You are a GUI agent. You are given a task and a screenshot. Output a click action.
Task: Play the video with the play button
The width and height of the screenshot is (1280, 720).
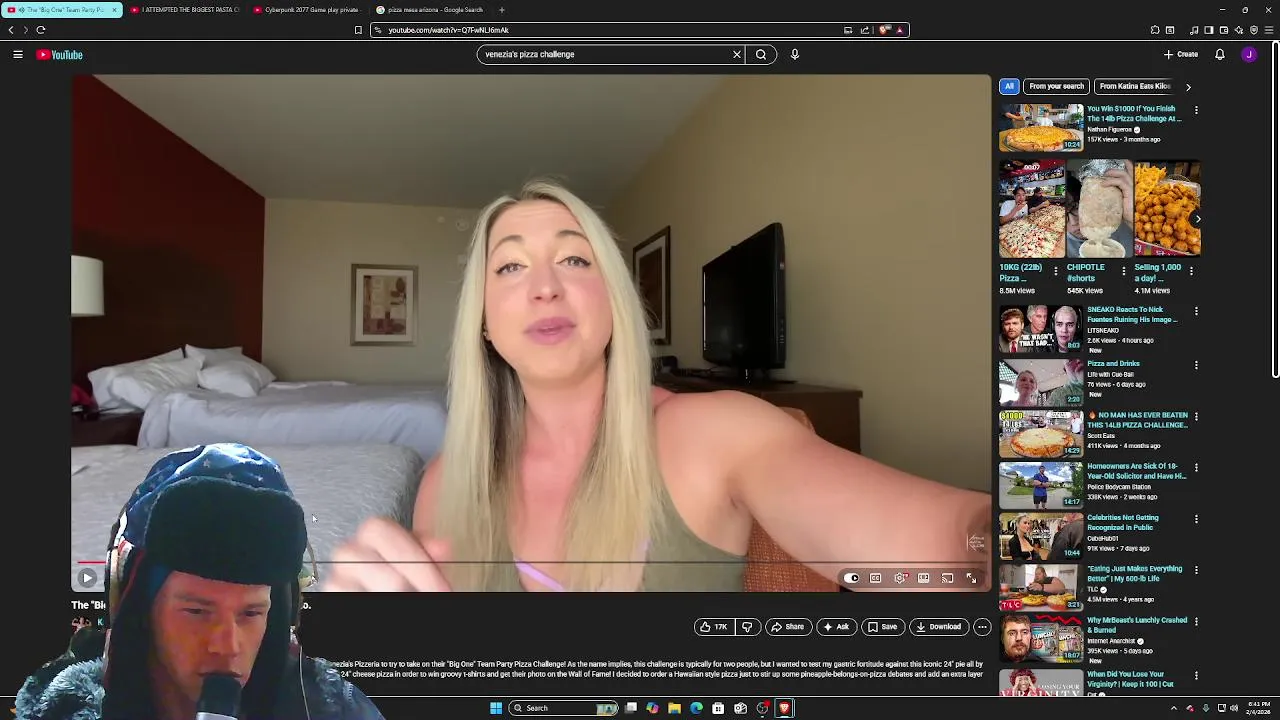point(87,578)
